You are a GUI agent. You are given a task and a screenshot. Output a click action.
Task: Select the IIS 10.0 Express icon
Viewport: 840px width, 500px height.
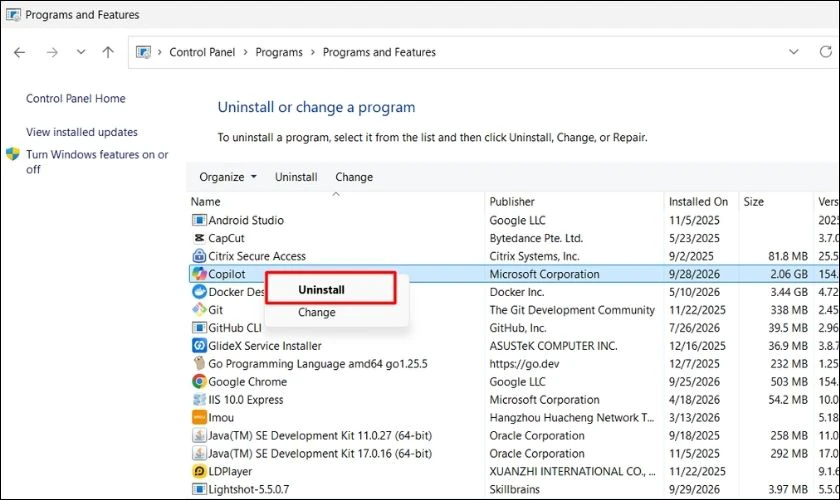click(199, 399)
